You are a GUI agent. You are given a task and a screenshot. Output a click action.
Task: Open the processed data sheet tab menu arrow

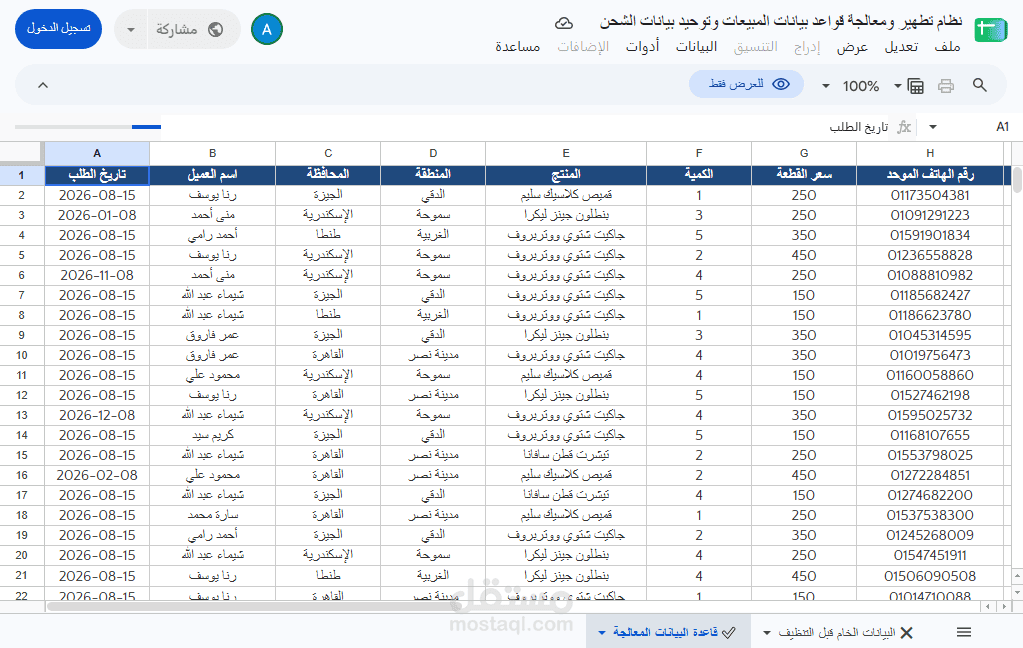[602, 632]
